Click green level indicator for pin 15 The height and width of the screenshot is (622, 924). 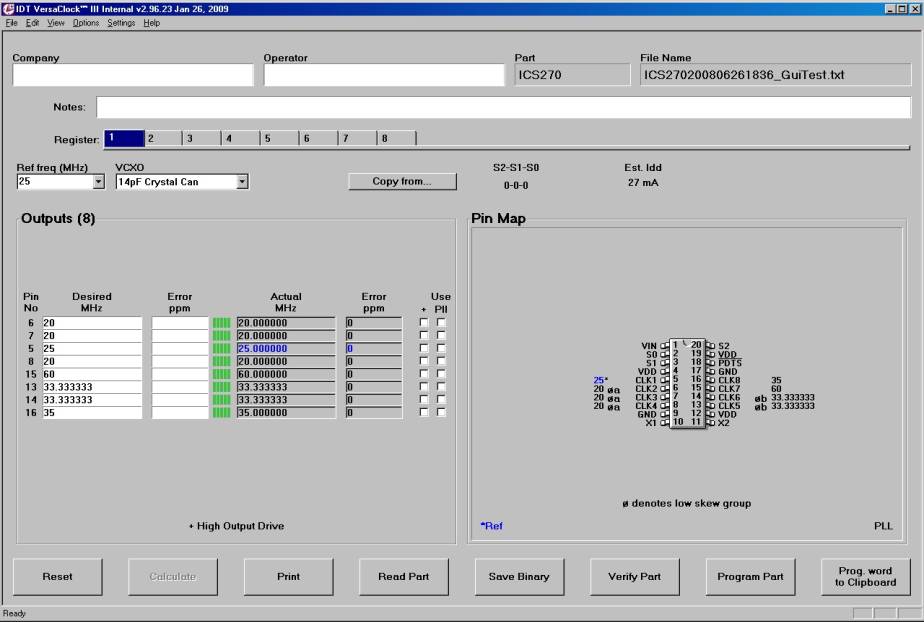(x=222, y=374)
